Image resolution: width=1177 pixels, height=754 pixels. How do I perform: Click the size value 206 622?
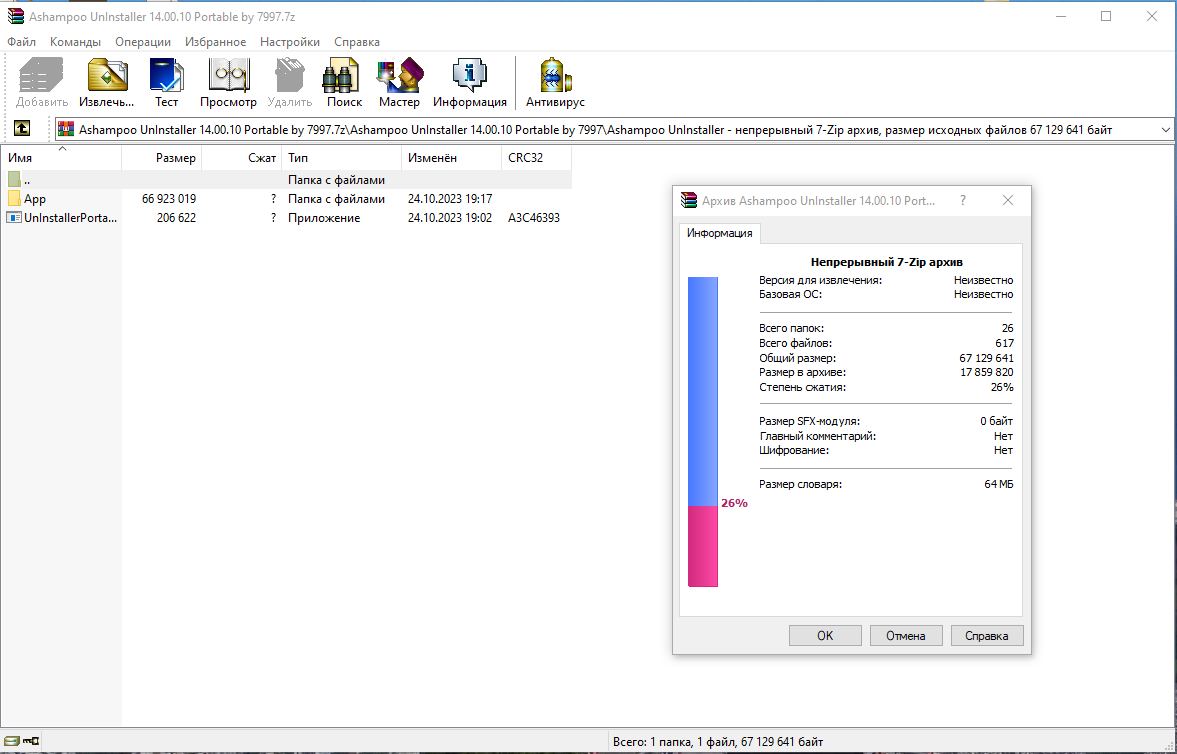(x=176, y=218)
